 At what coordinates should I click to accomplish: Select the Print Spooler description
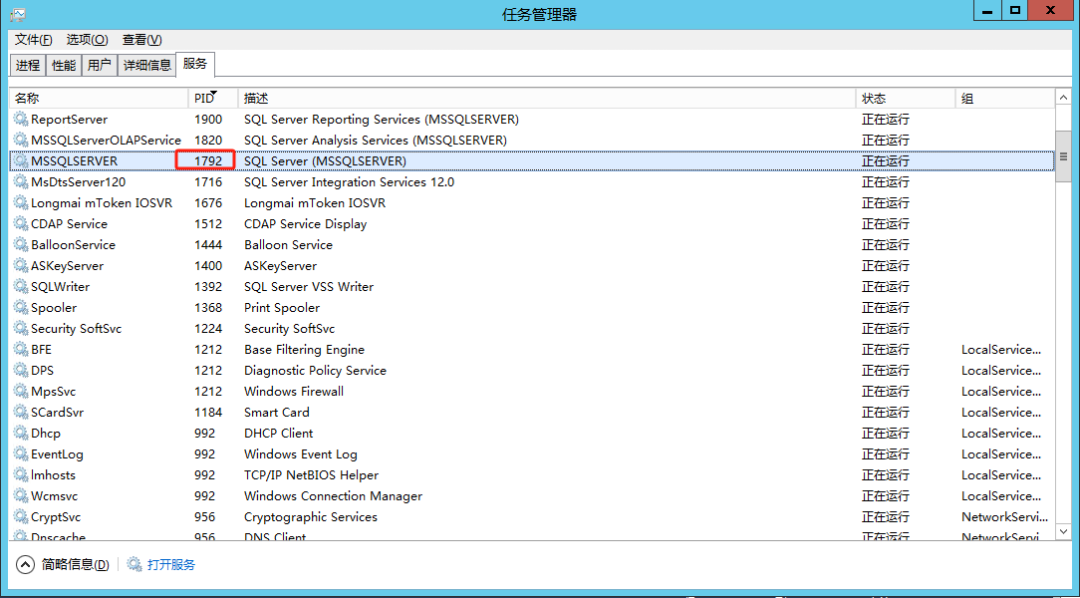(x=282, y=307)
